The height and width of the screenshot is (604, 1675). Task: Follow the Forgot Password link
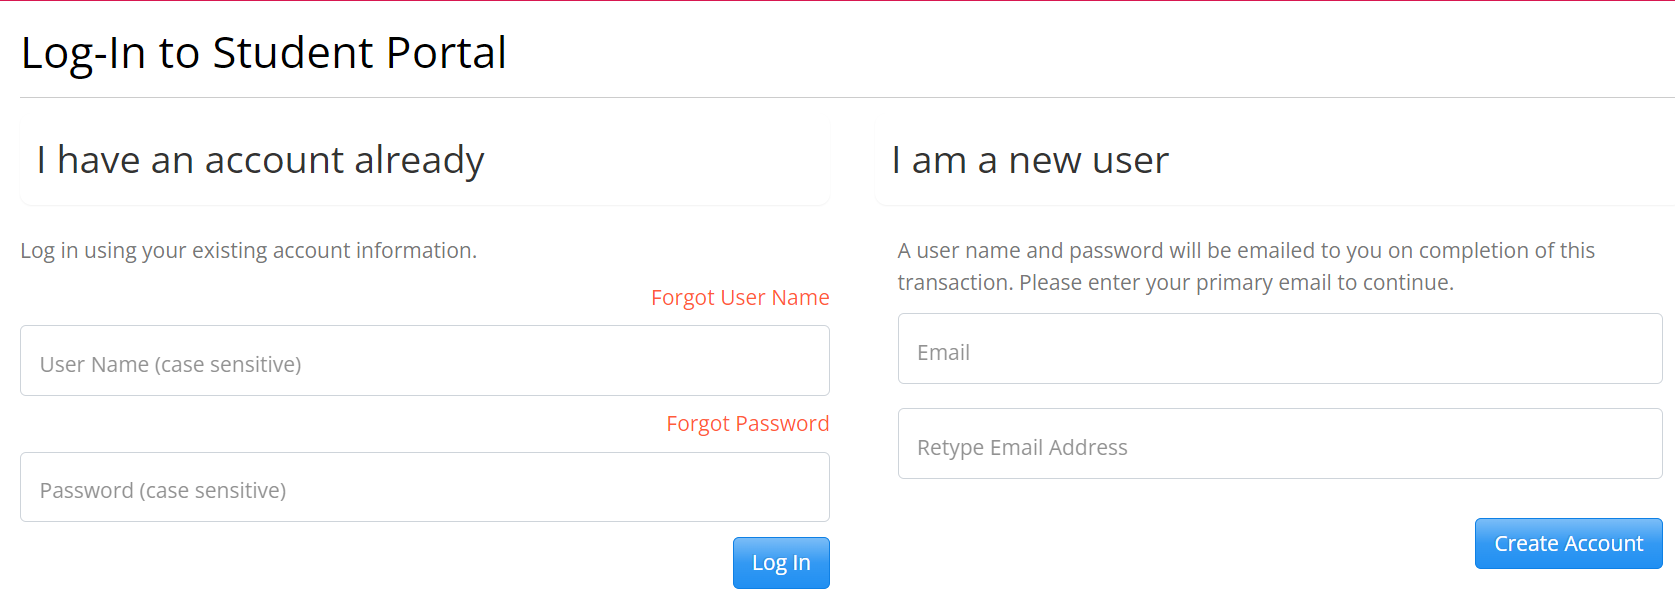click(x=747, y=424)
